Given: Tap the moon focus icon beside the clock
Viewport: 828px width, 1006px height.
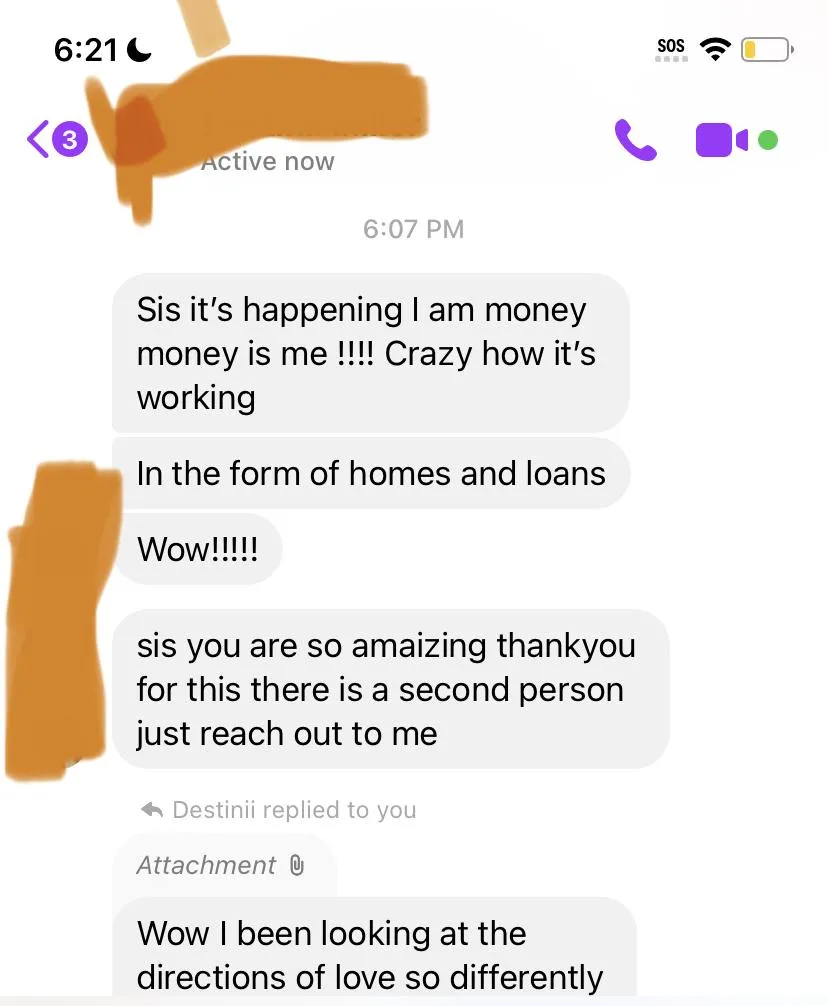Looking at the screenshot, I should coord(139,49).
